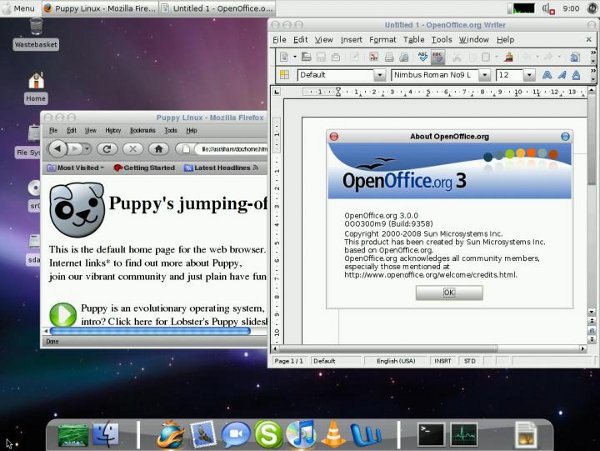Open the New document dropdown arrow
Image resolution: width=600 pixels, height=451 pixels.
point(295,57)
